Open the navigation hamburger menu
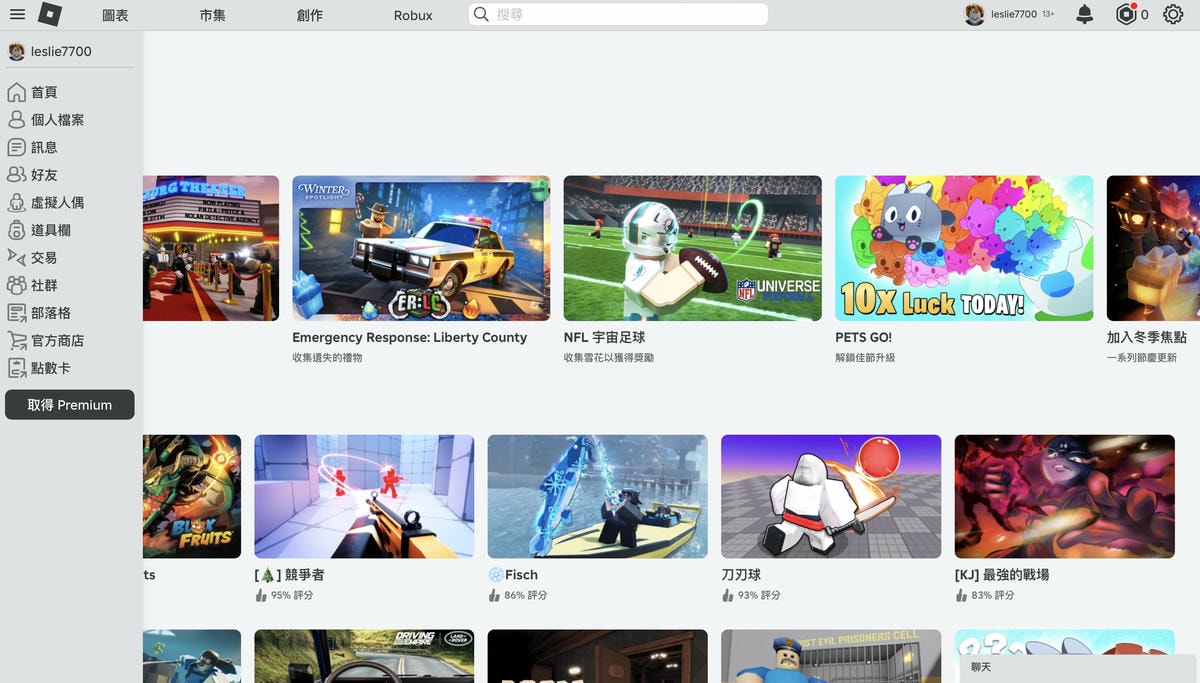1200x683 pixels. 17,14
